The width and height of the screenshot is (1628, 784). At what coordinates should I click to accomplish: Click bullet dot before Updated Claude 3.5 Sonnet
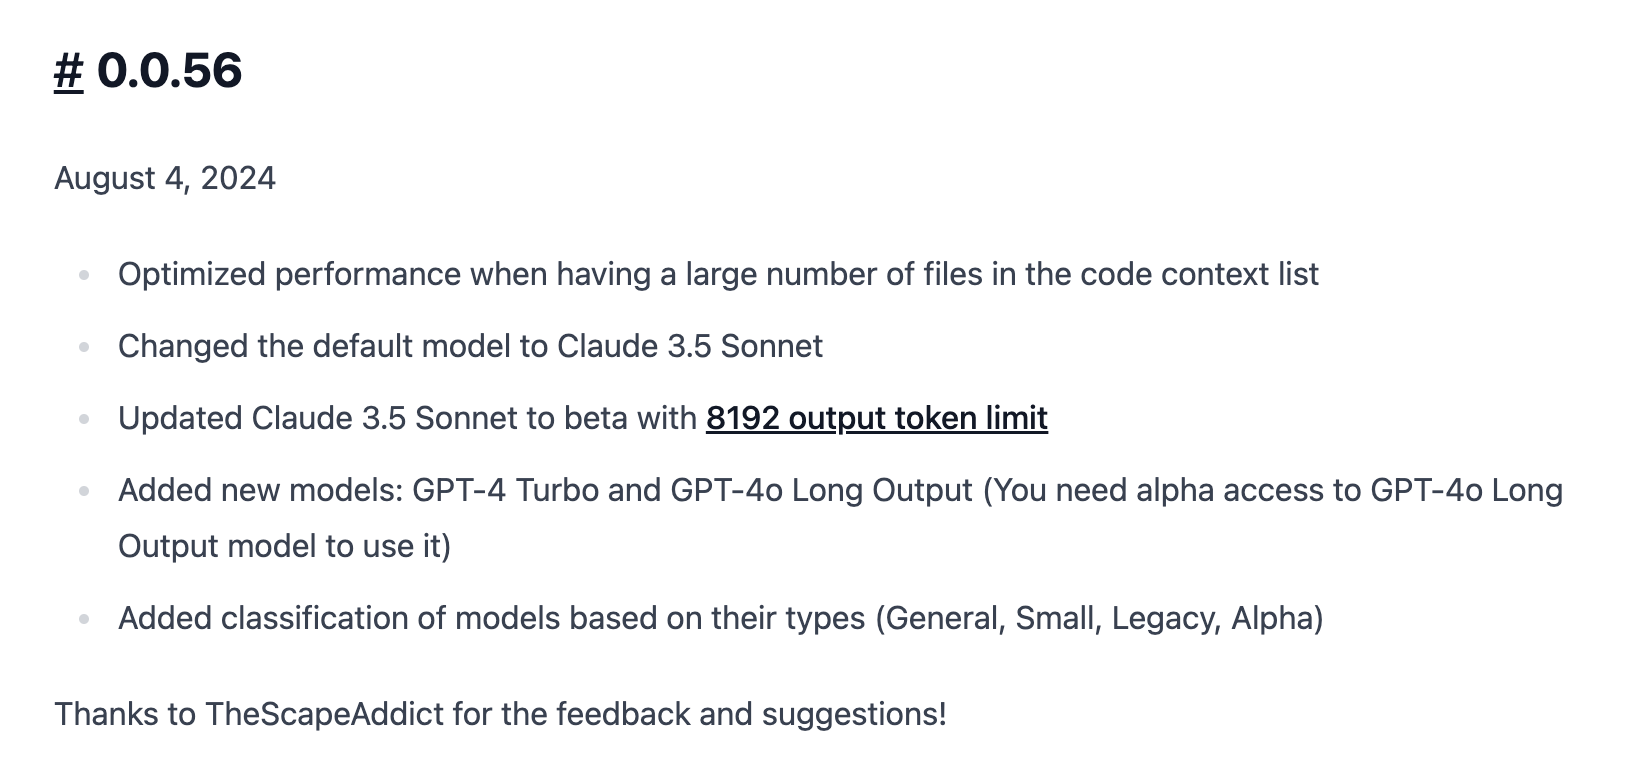[x=85, y=419]
